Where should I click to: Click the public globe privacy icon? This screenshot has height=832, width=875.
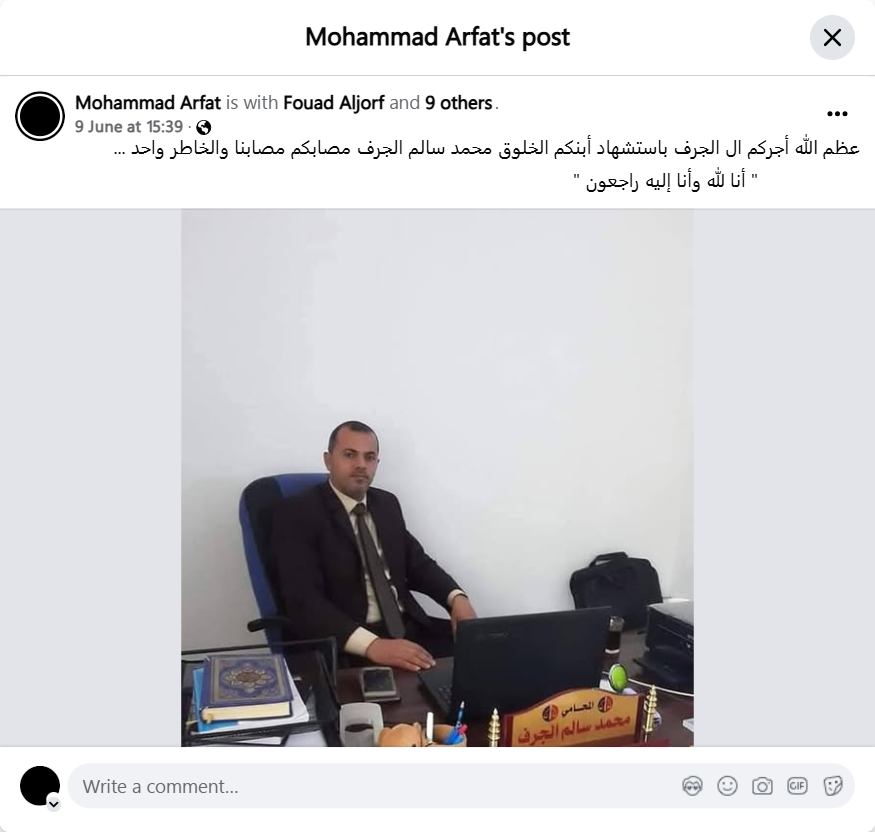coord(204,128)
